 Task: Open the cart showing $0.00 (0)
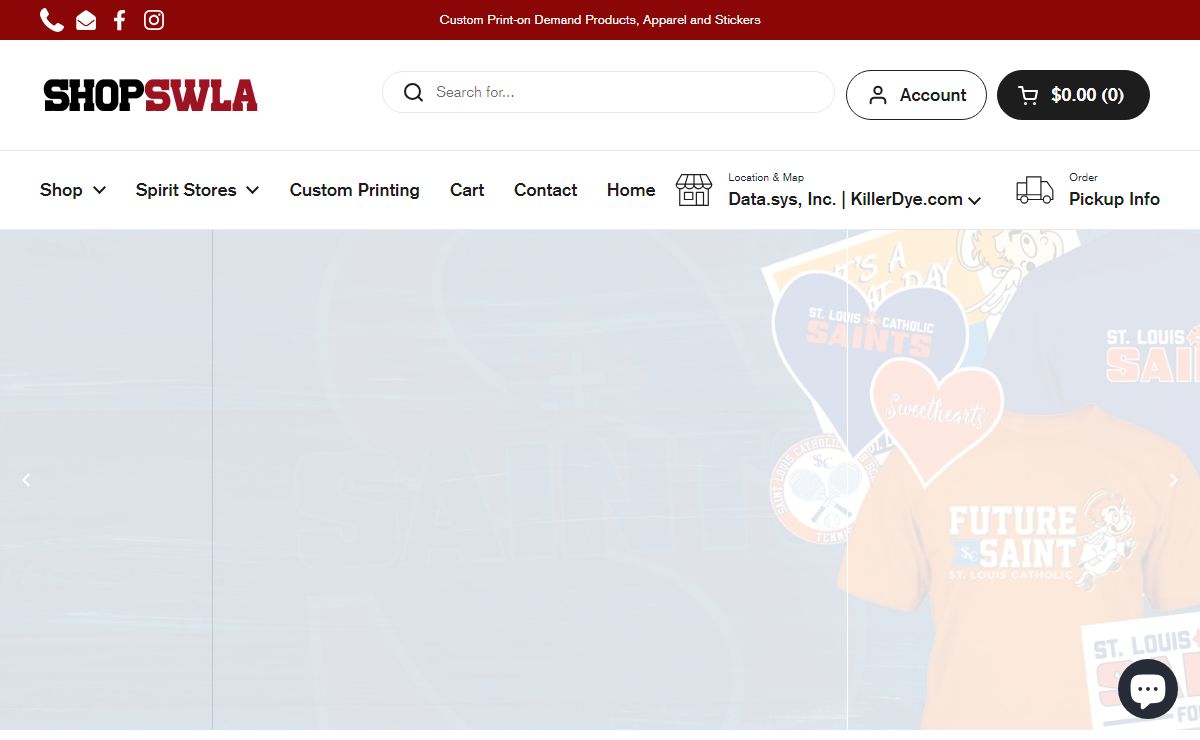1073,95
